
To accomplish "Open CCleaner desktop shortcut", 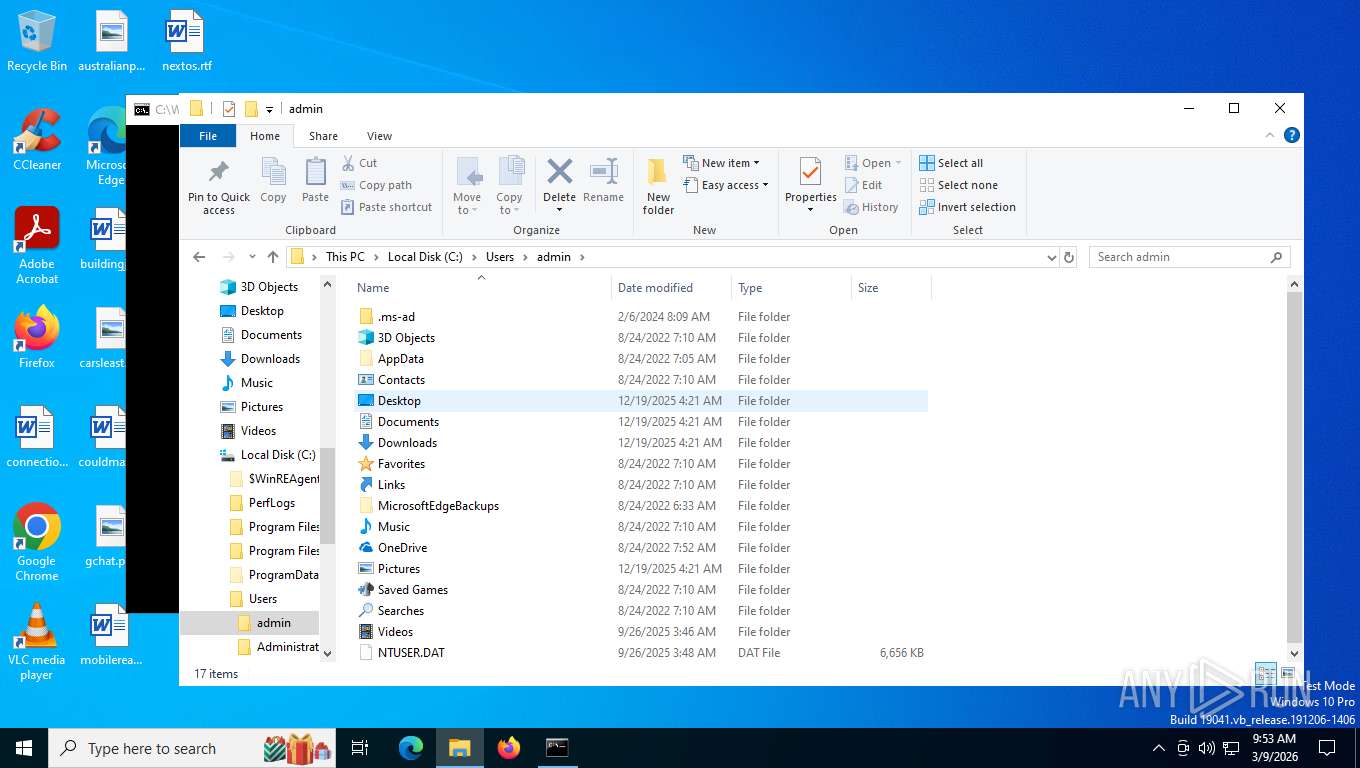I will (x=37, y=140).
